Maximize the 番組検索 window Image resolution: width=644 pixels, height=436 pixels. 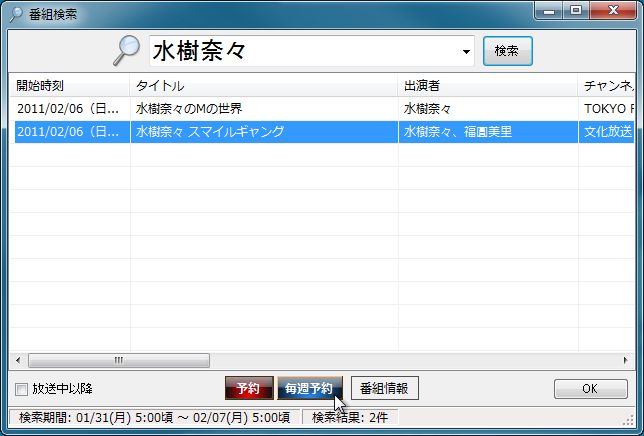point(576,11)
